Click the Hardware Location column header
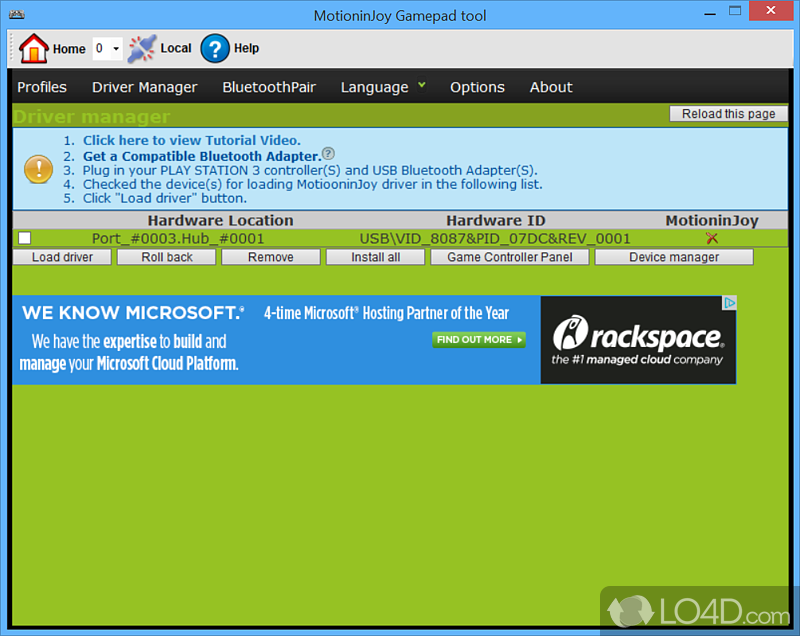The image size is (800, 636). click(x=220, y=220)
